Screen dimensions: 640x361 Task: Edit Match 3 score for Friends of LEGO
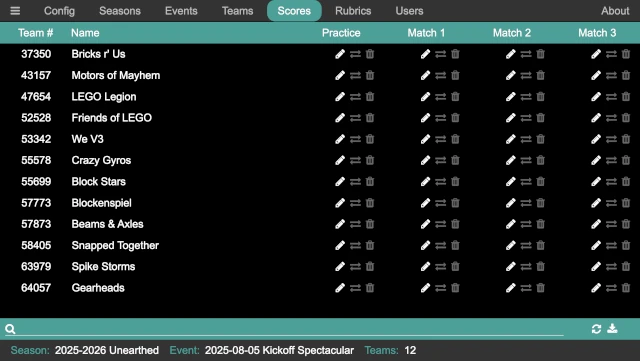pos(596,118)
